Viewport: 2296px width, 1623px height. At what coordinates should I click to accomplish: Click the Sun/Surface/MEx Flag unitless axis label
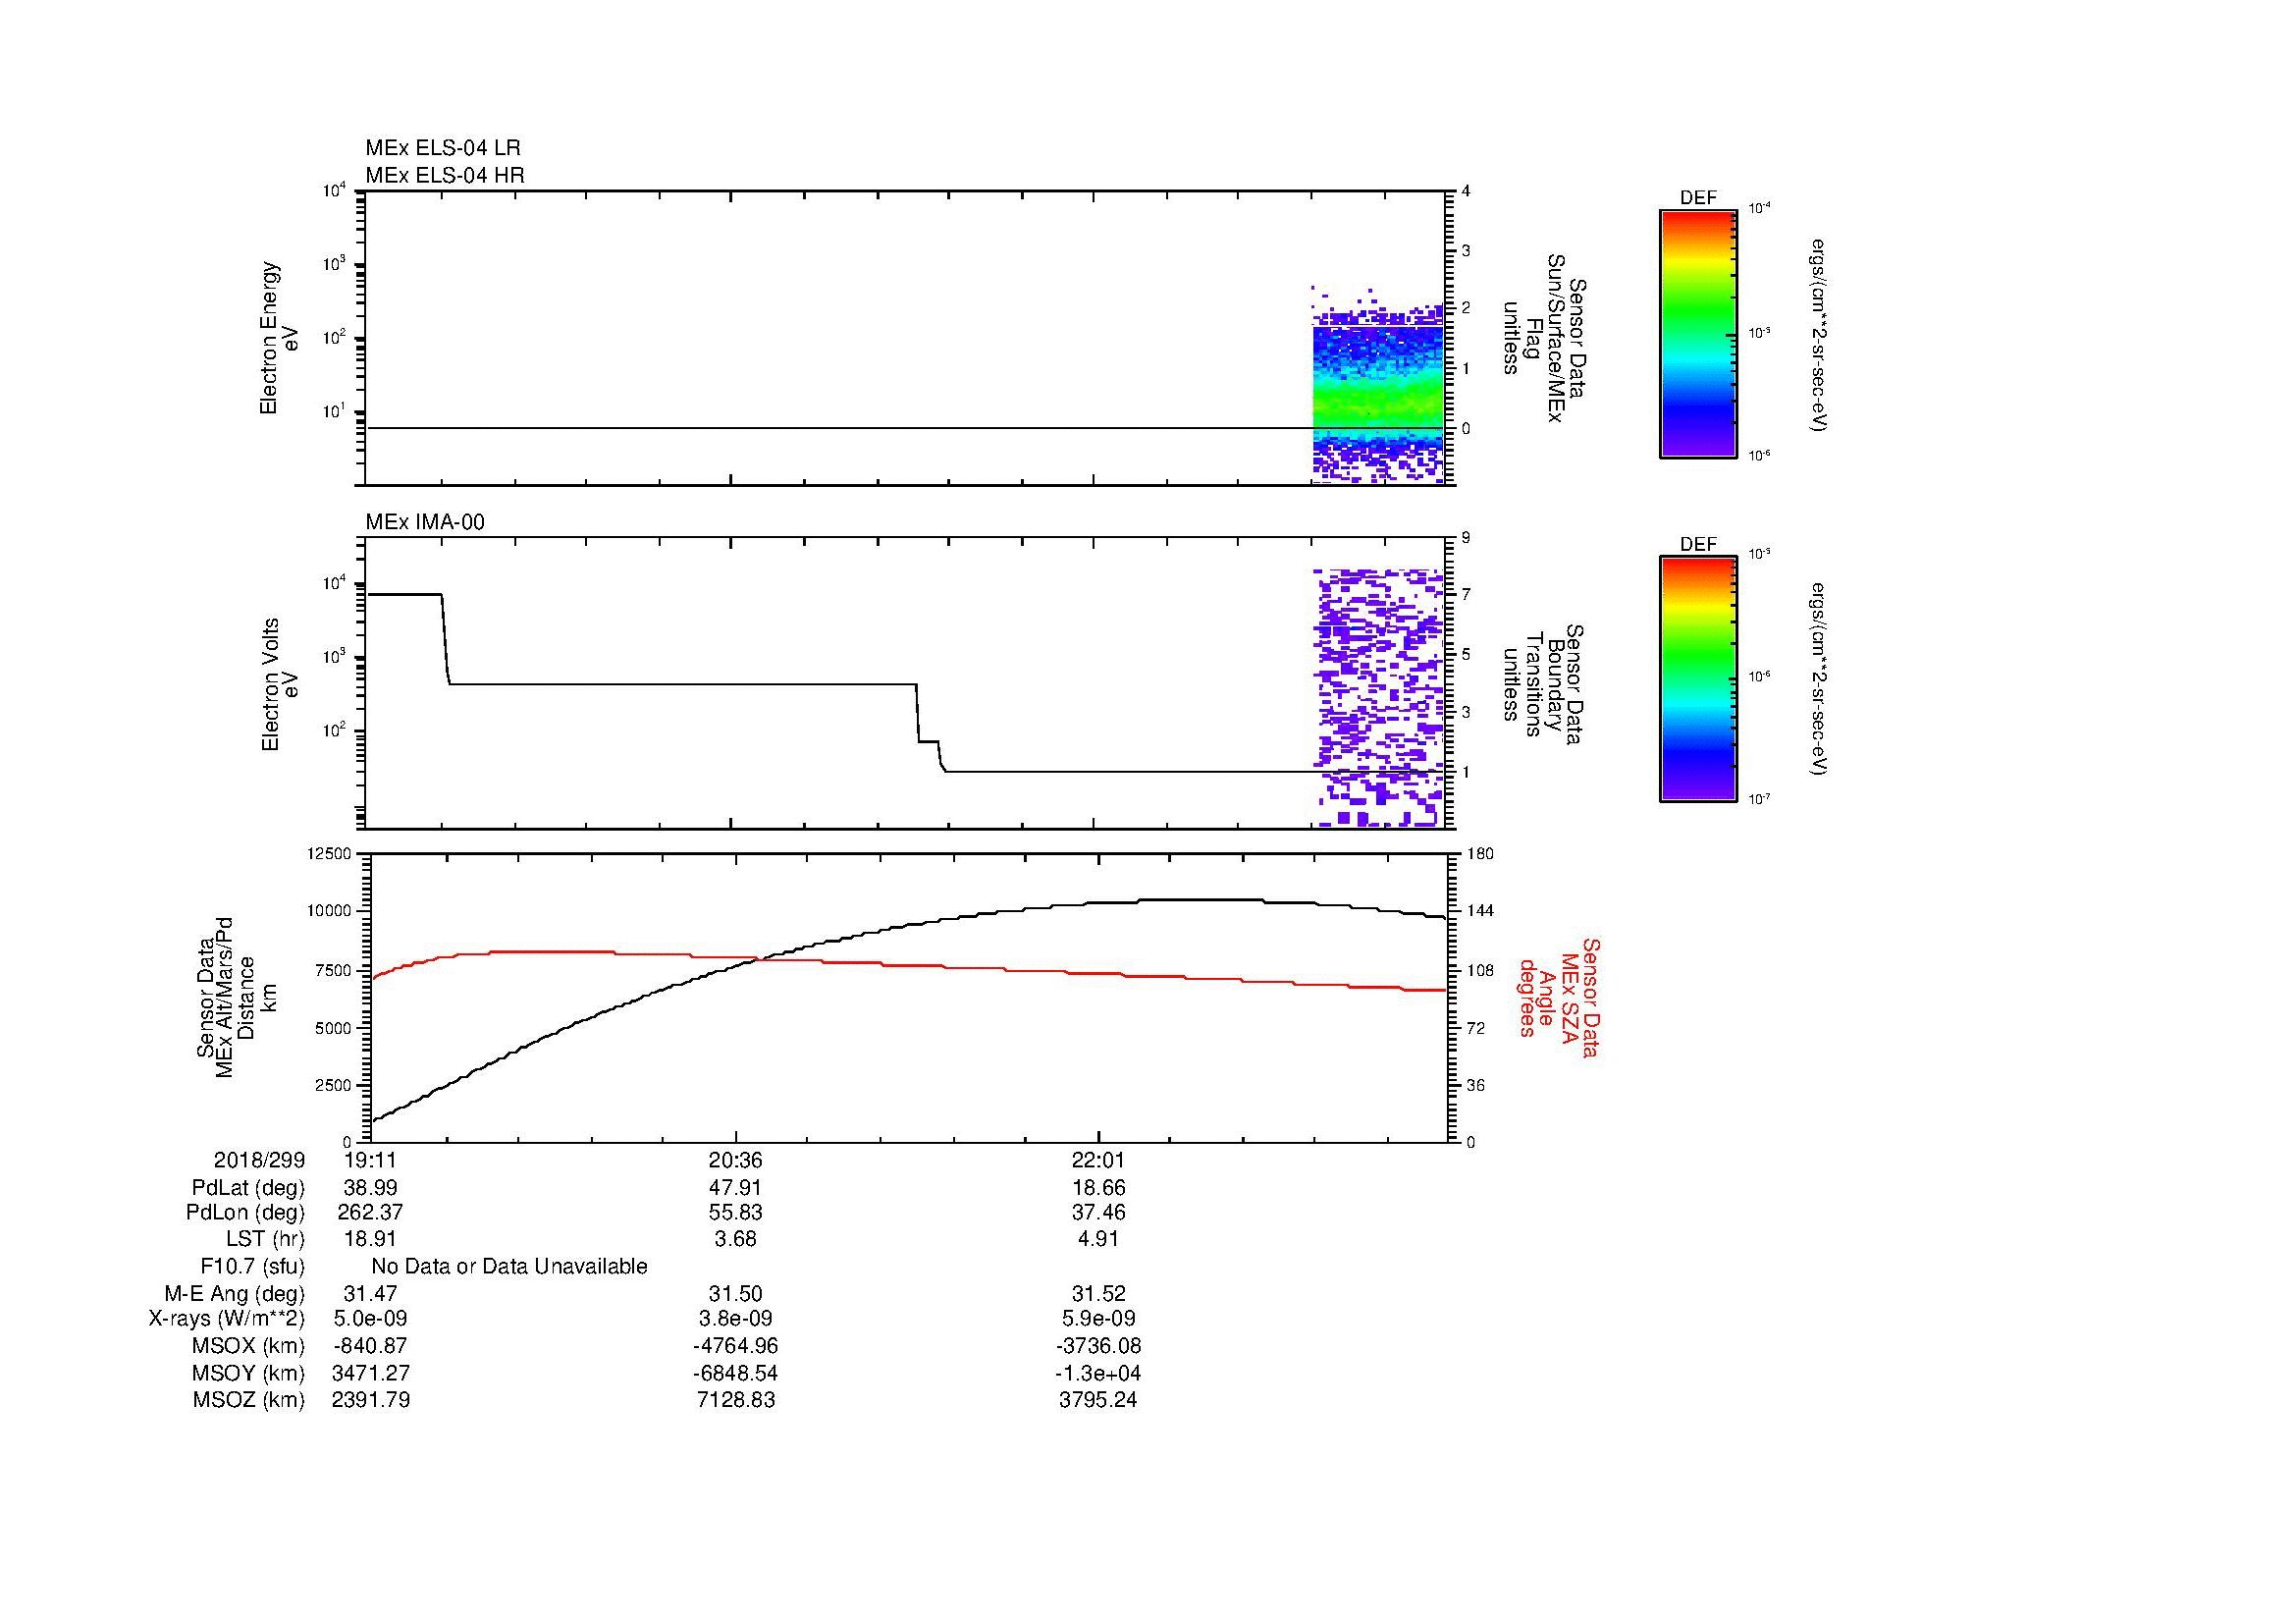[1544, 338]
